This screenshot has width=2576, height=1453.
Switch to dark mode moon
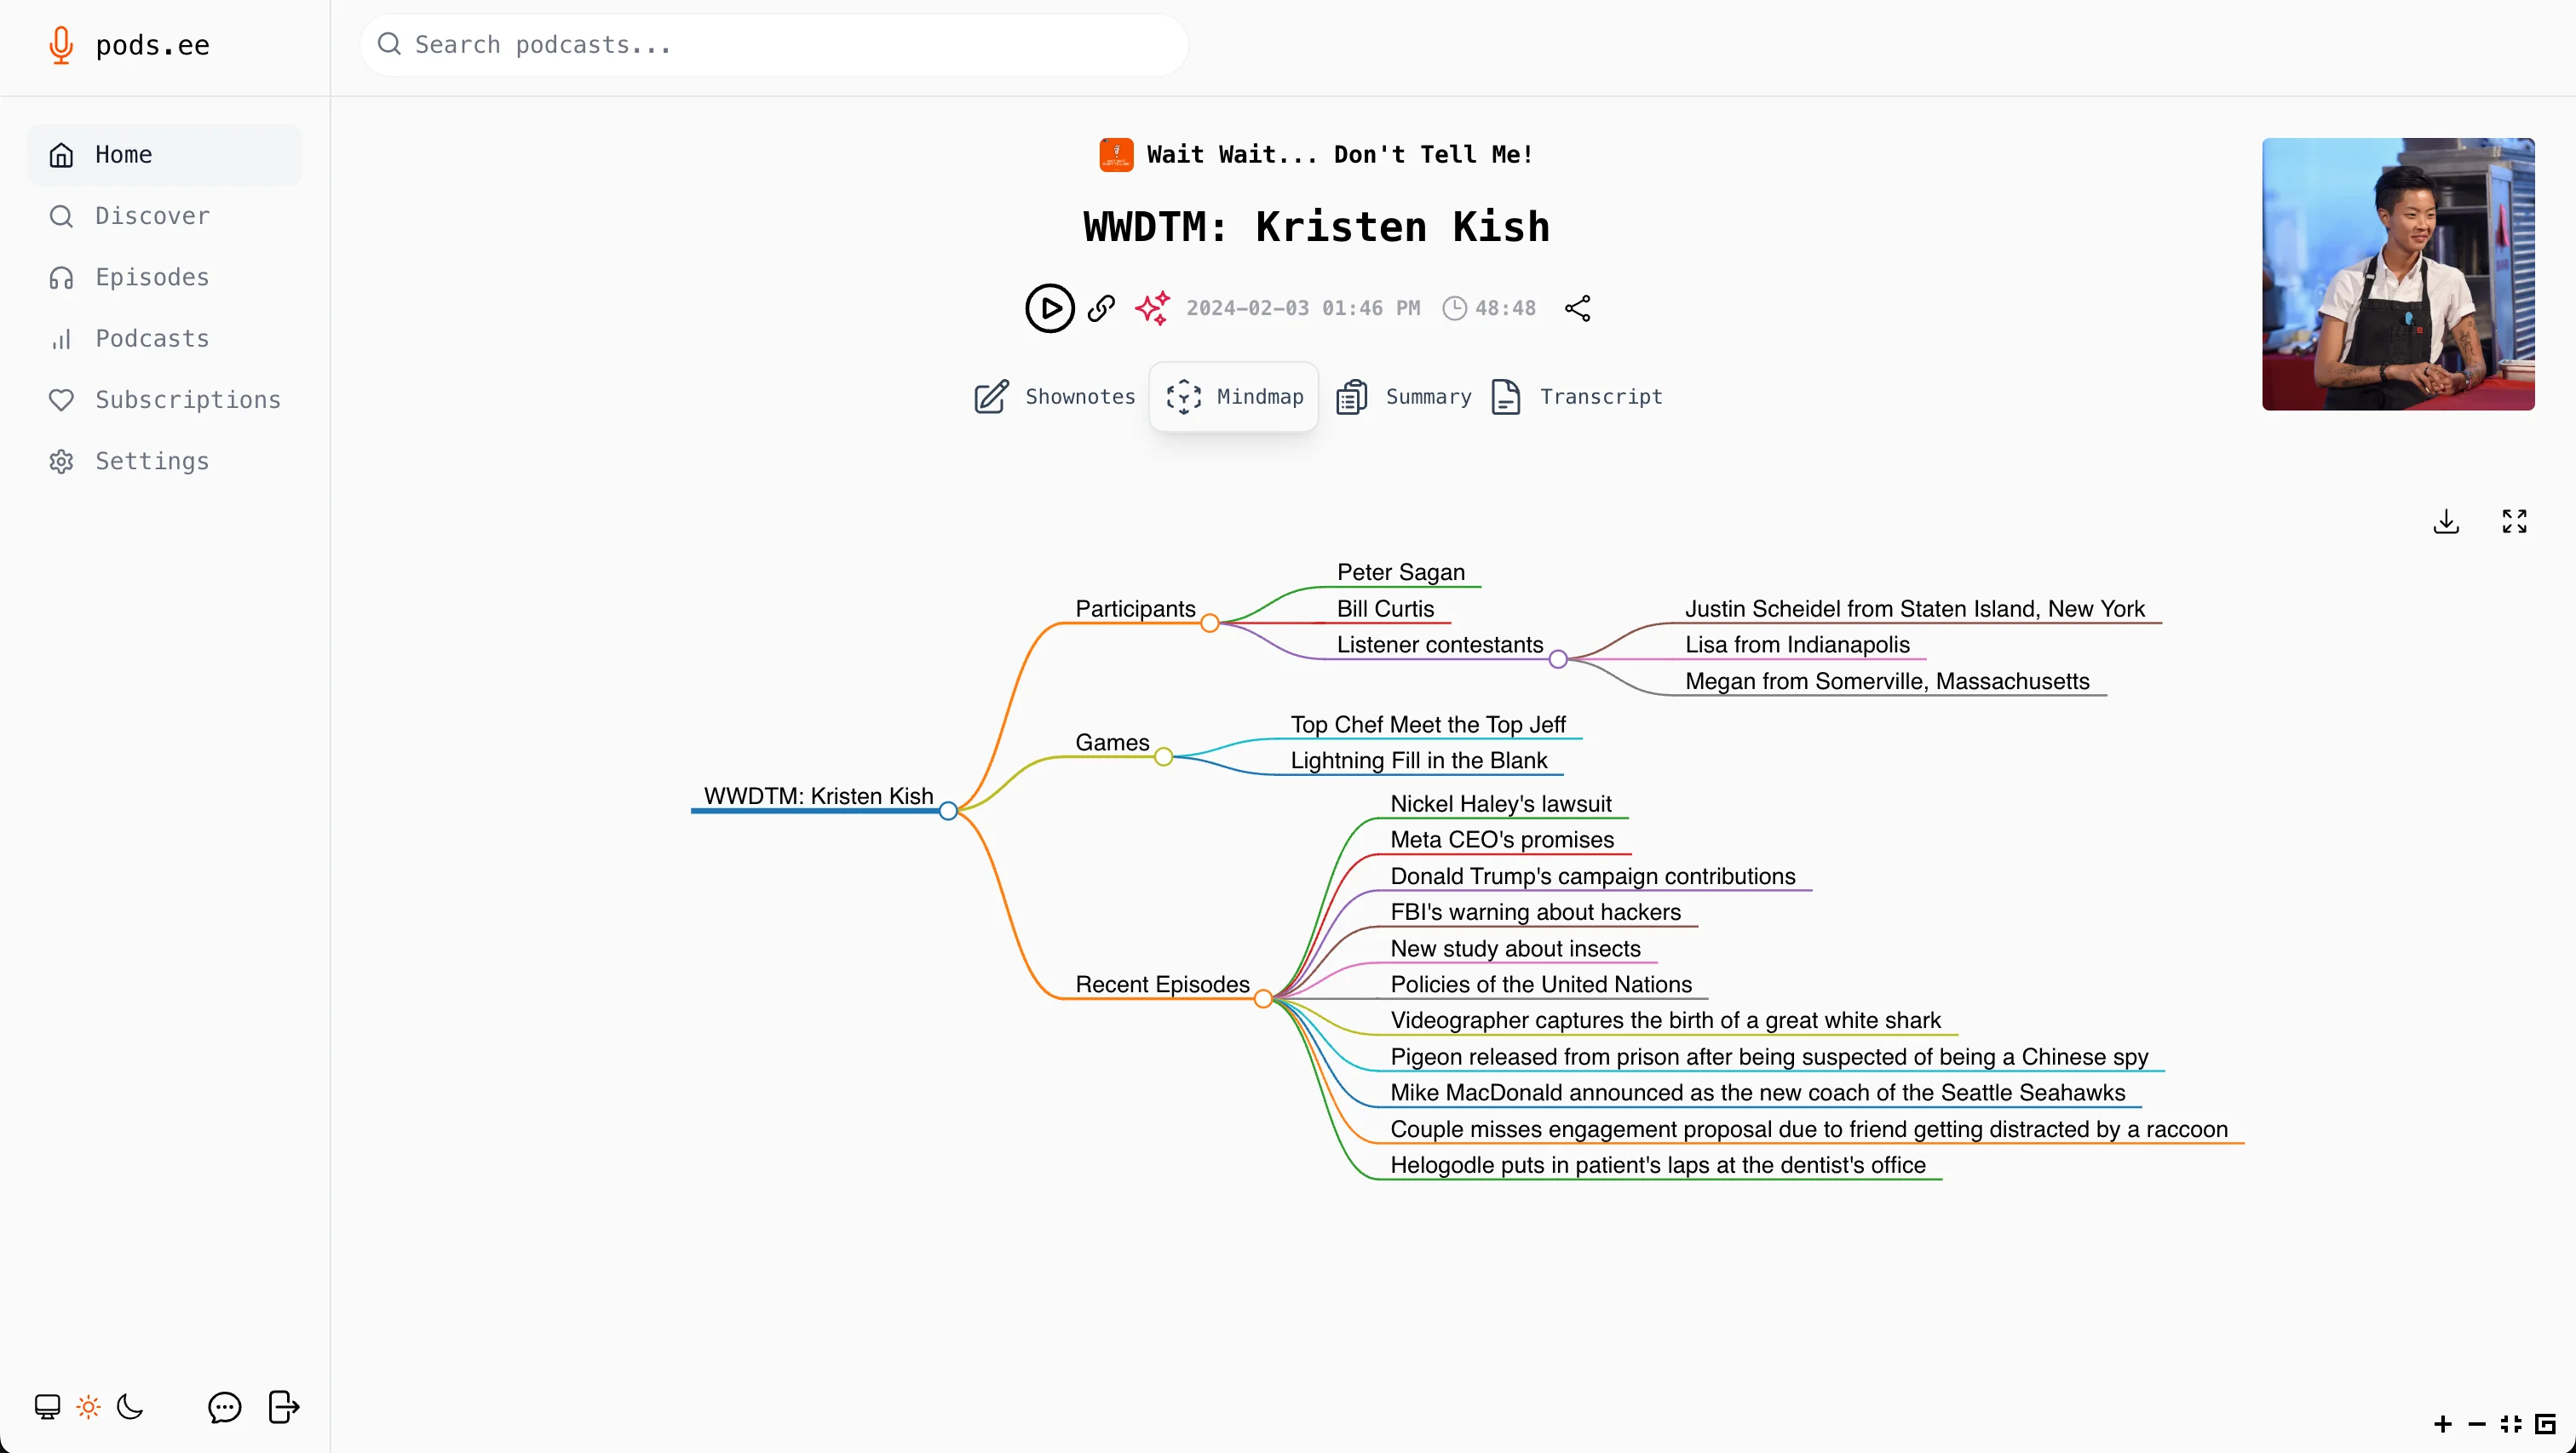click(130, 1407)
